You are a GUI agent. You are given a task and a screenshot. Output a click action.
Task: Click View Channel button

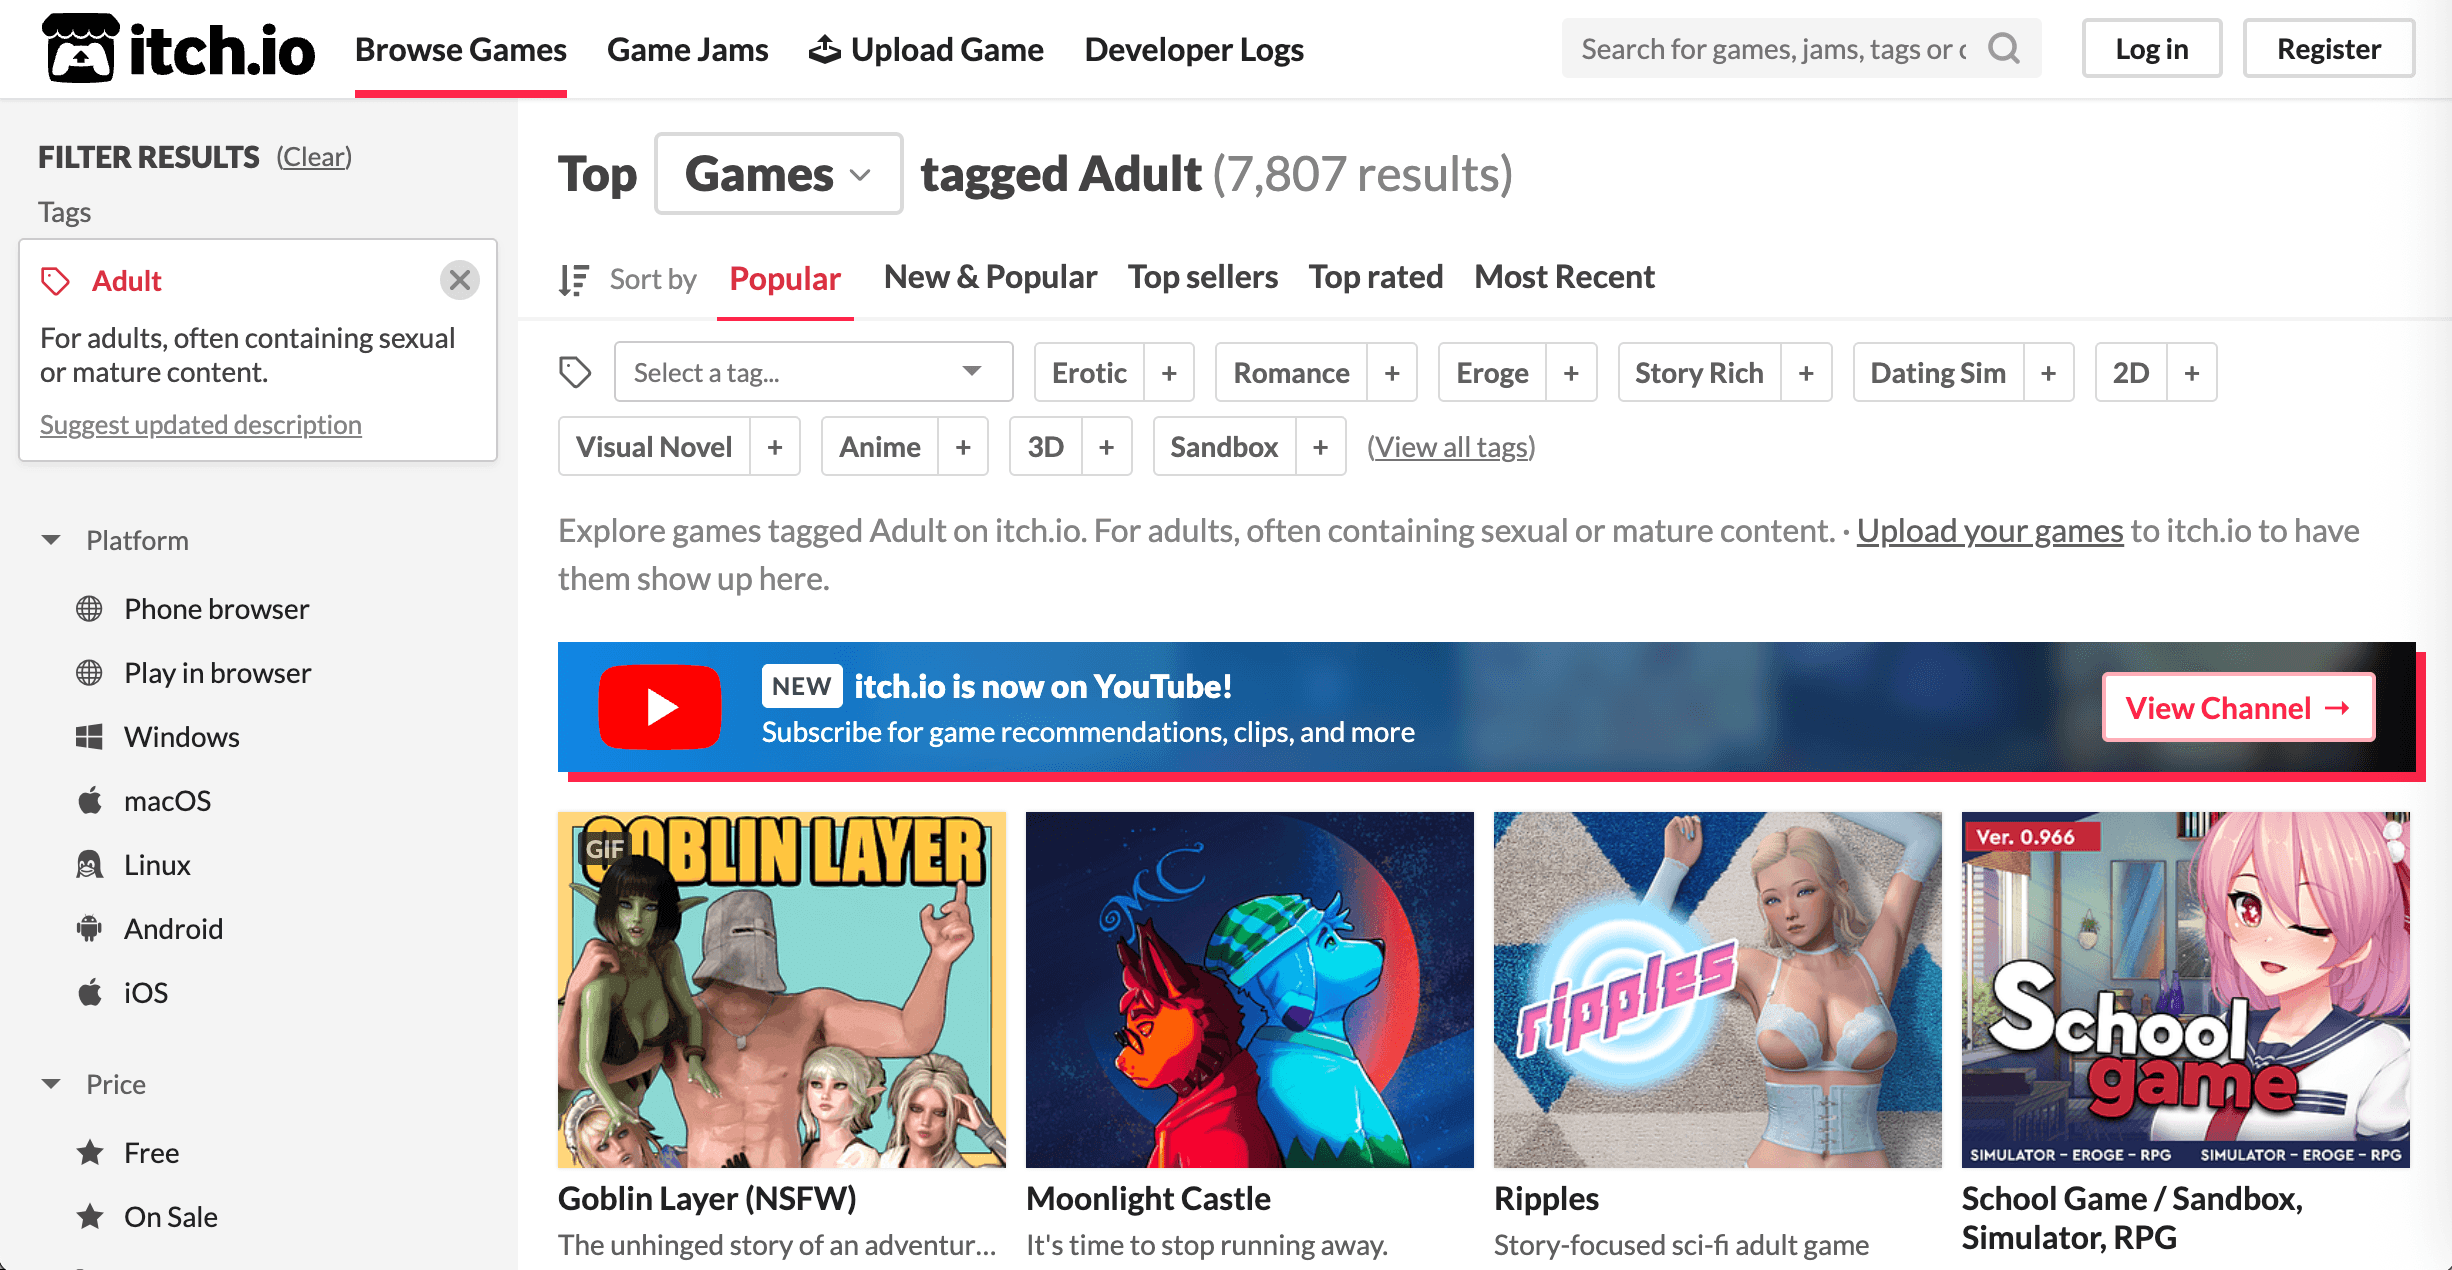pyautogui.click(x=2238, y=707)
